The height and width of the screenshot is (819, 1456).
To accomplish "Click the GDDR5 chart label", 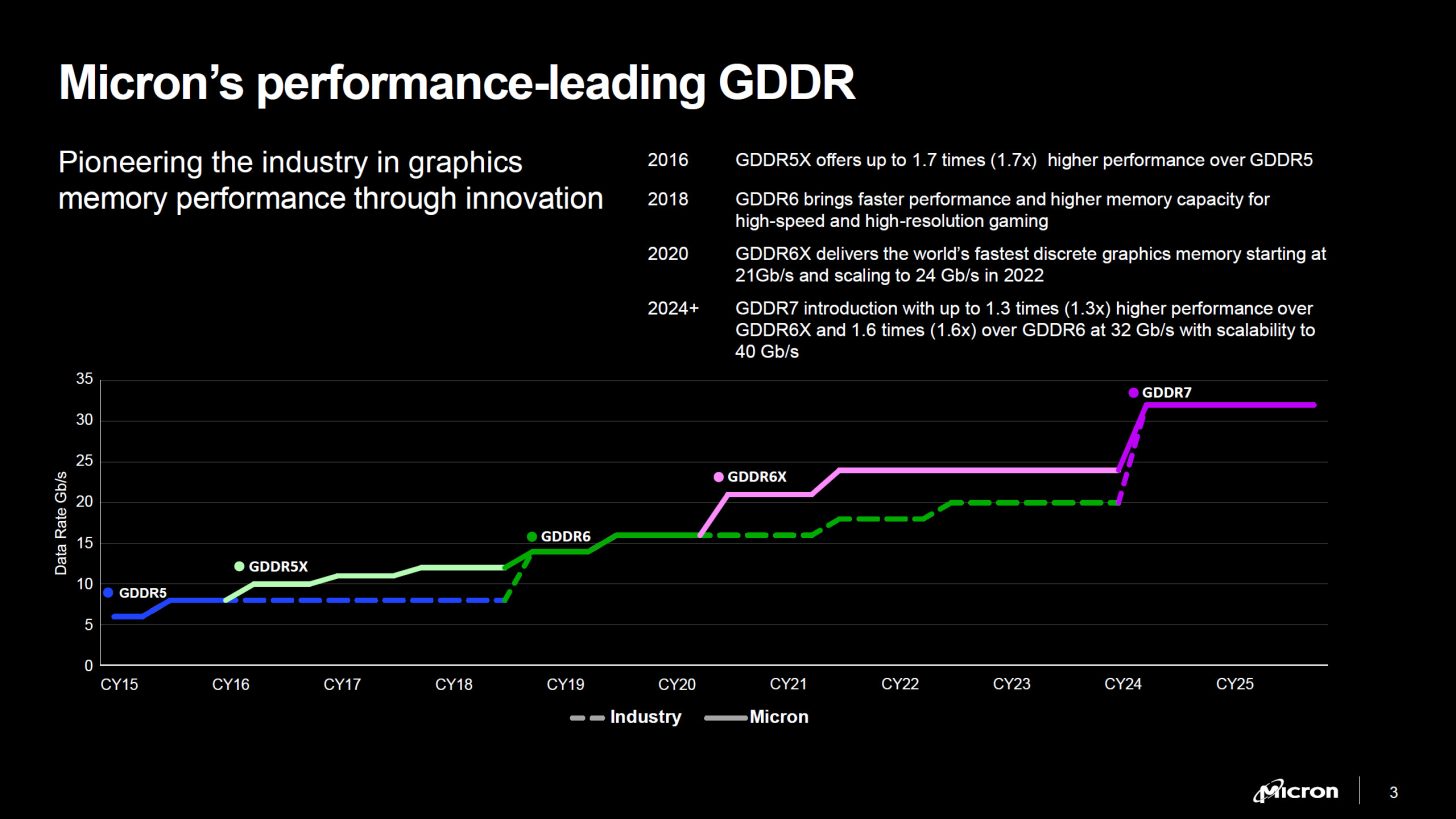I will pos(143,593).
